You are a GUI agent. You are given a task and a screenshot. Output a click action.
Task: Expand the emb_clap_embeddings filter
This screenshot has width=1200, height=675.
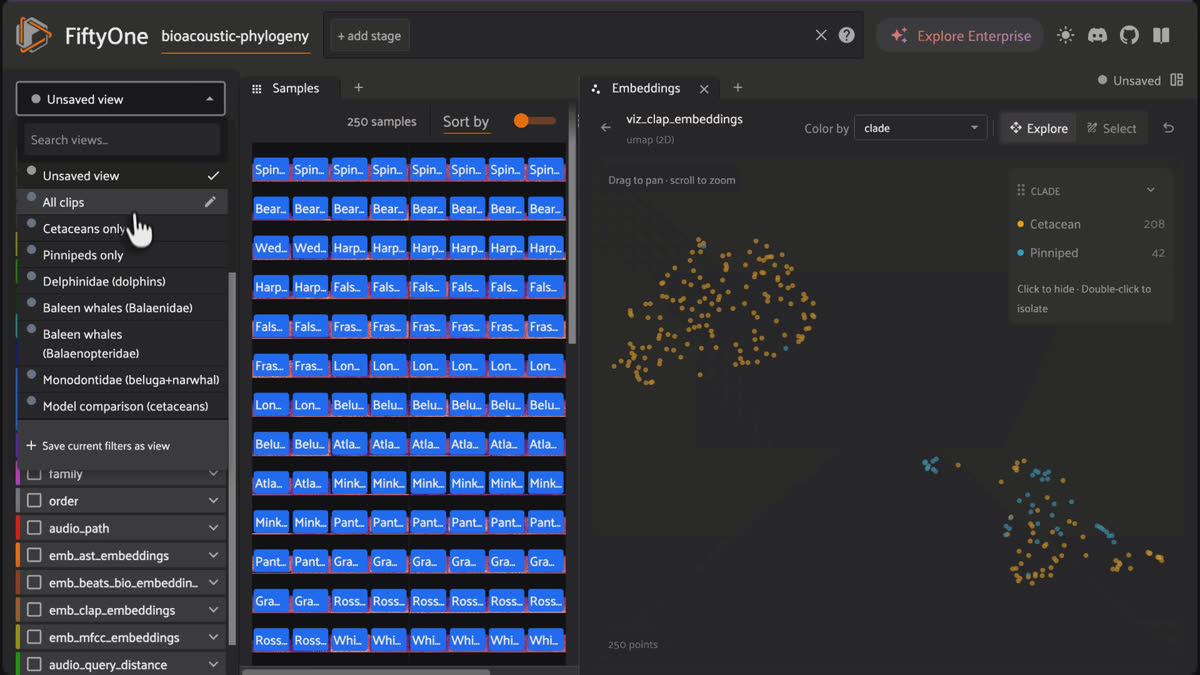point(213,610)
